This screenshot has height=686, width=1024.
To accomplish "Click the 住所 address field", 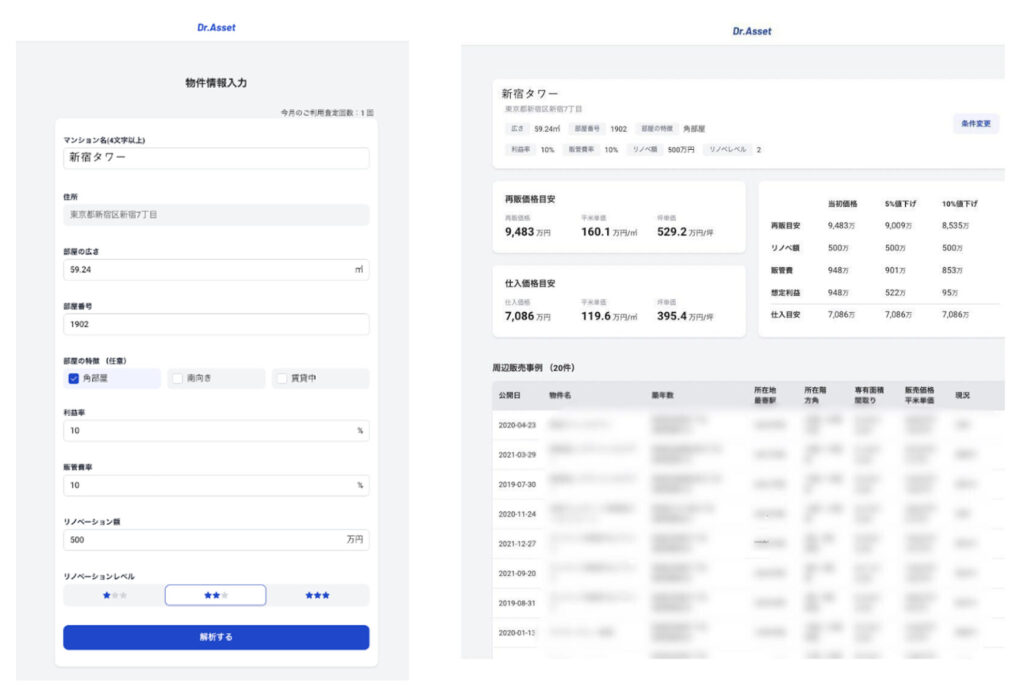I will 216,214.
